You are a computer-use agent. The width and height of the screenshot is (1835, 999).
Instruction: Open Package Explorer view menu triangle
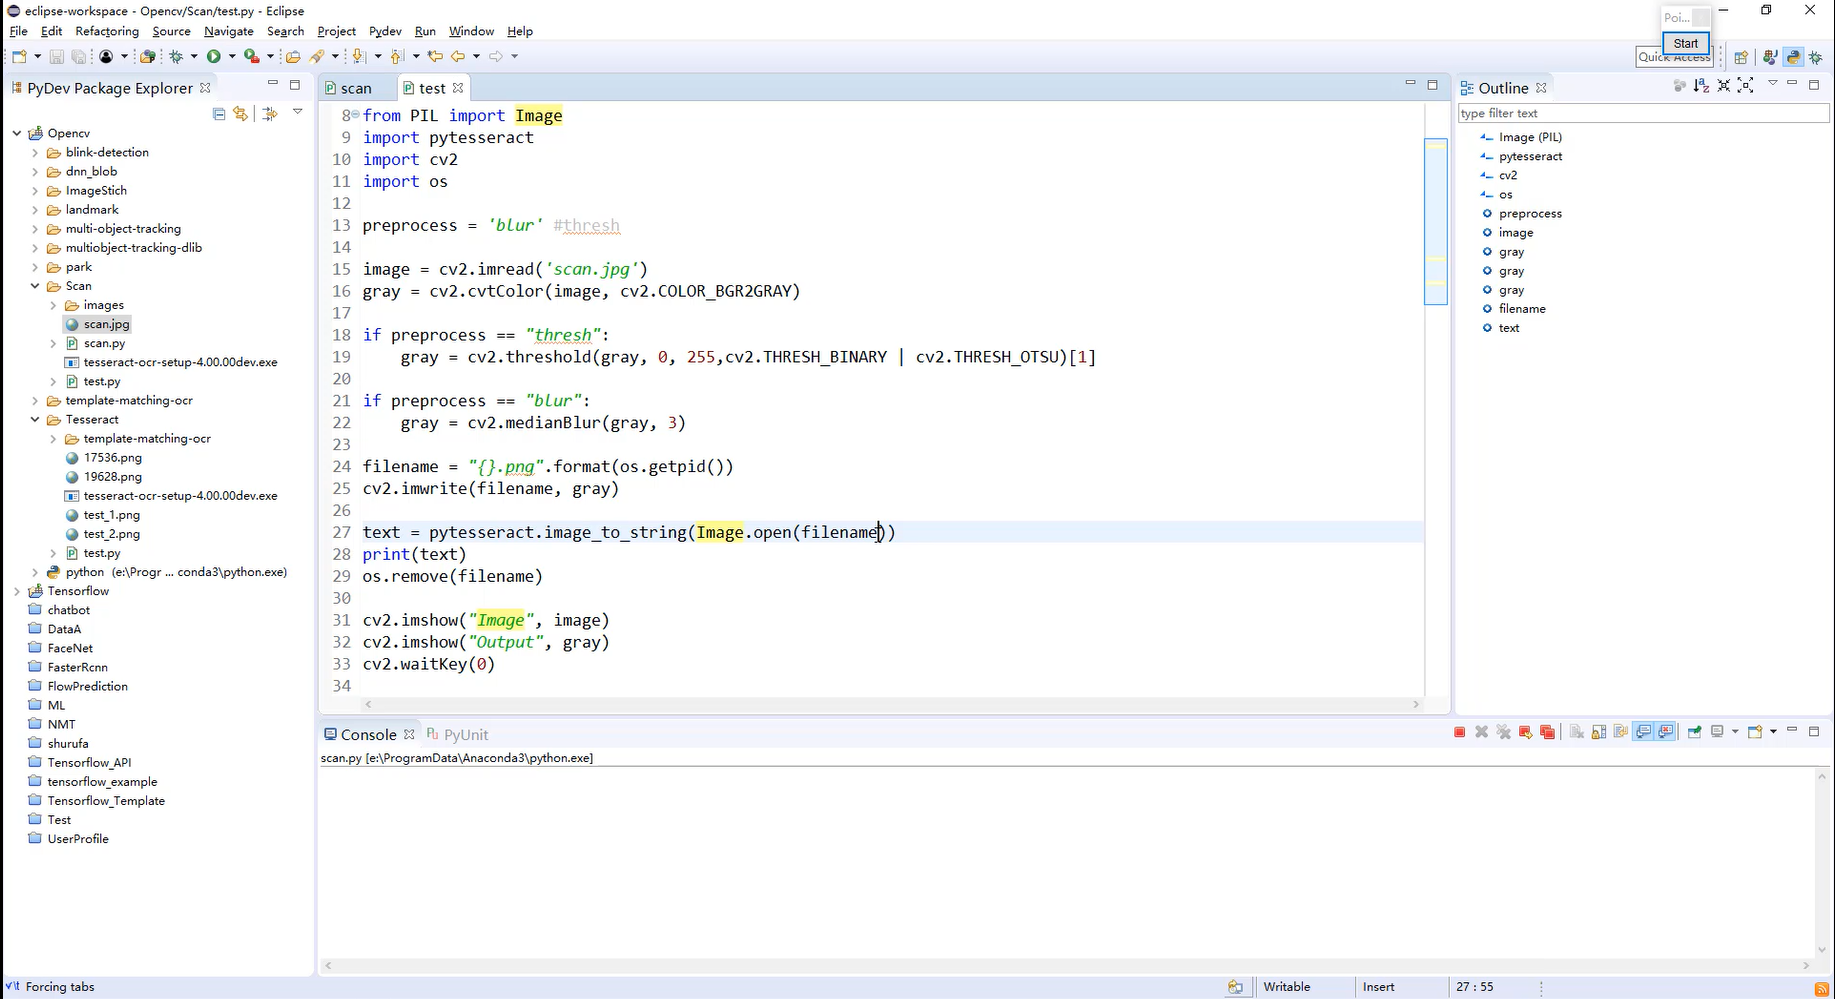297,112
